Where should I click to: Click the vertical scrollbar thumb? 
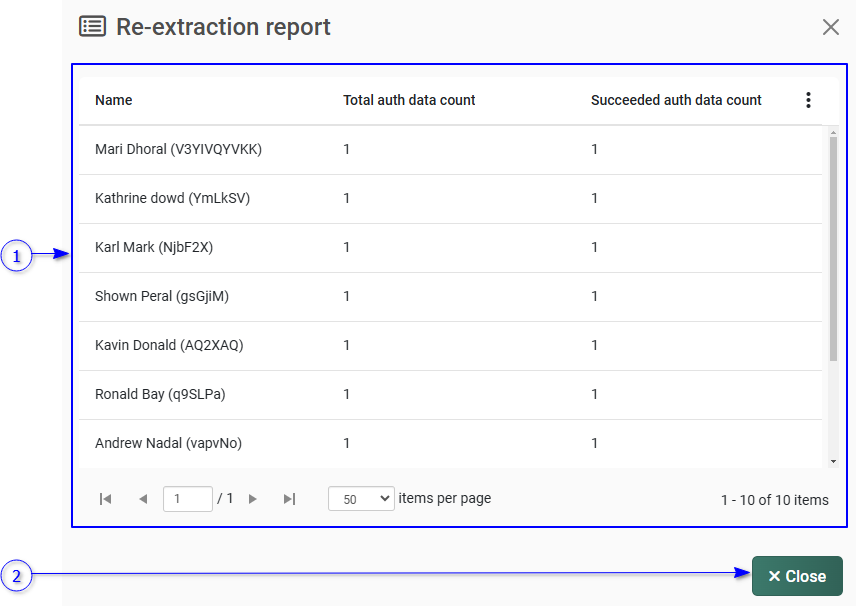coord(833,248)
